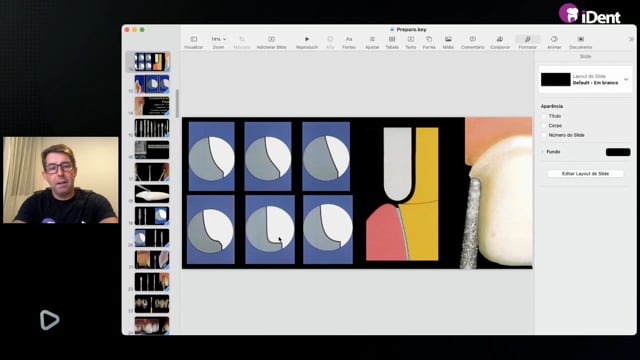Viewport: 640px width, 360px height.
Task: Select slide 13 thumbnail with blue teeth diagrams
Action: (152, 84)
